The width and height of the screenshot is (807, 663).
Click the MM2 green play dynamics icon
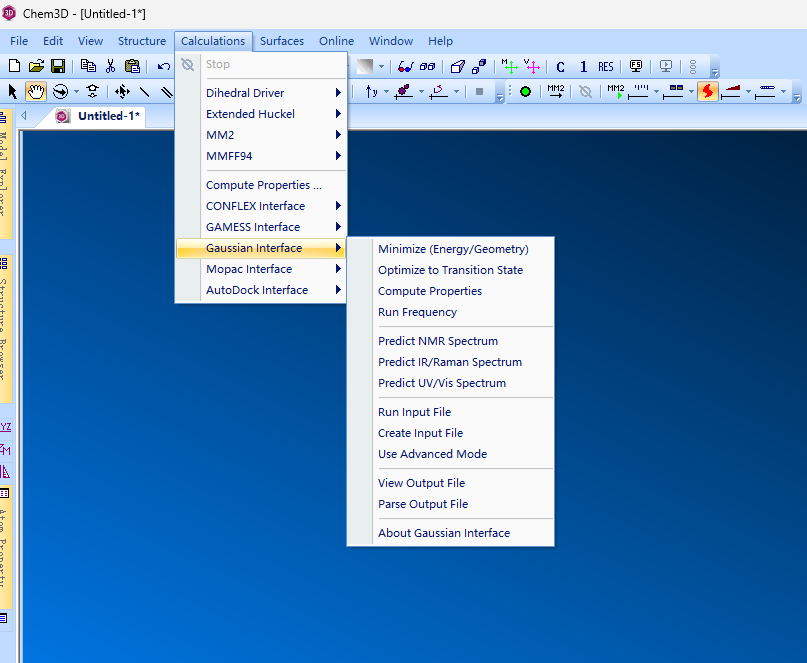(616, 92)
